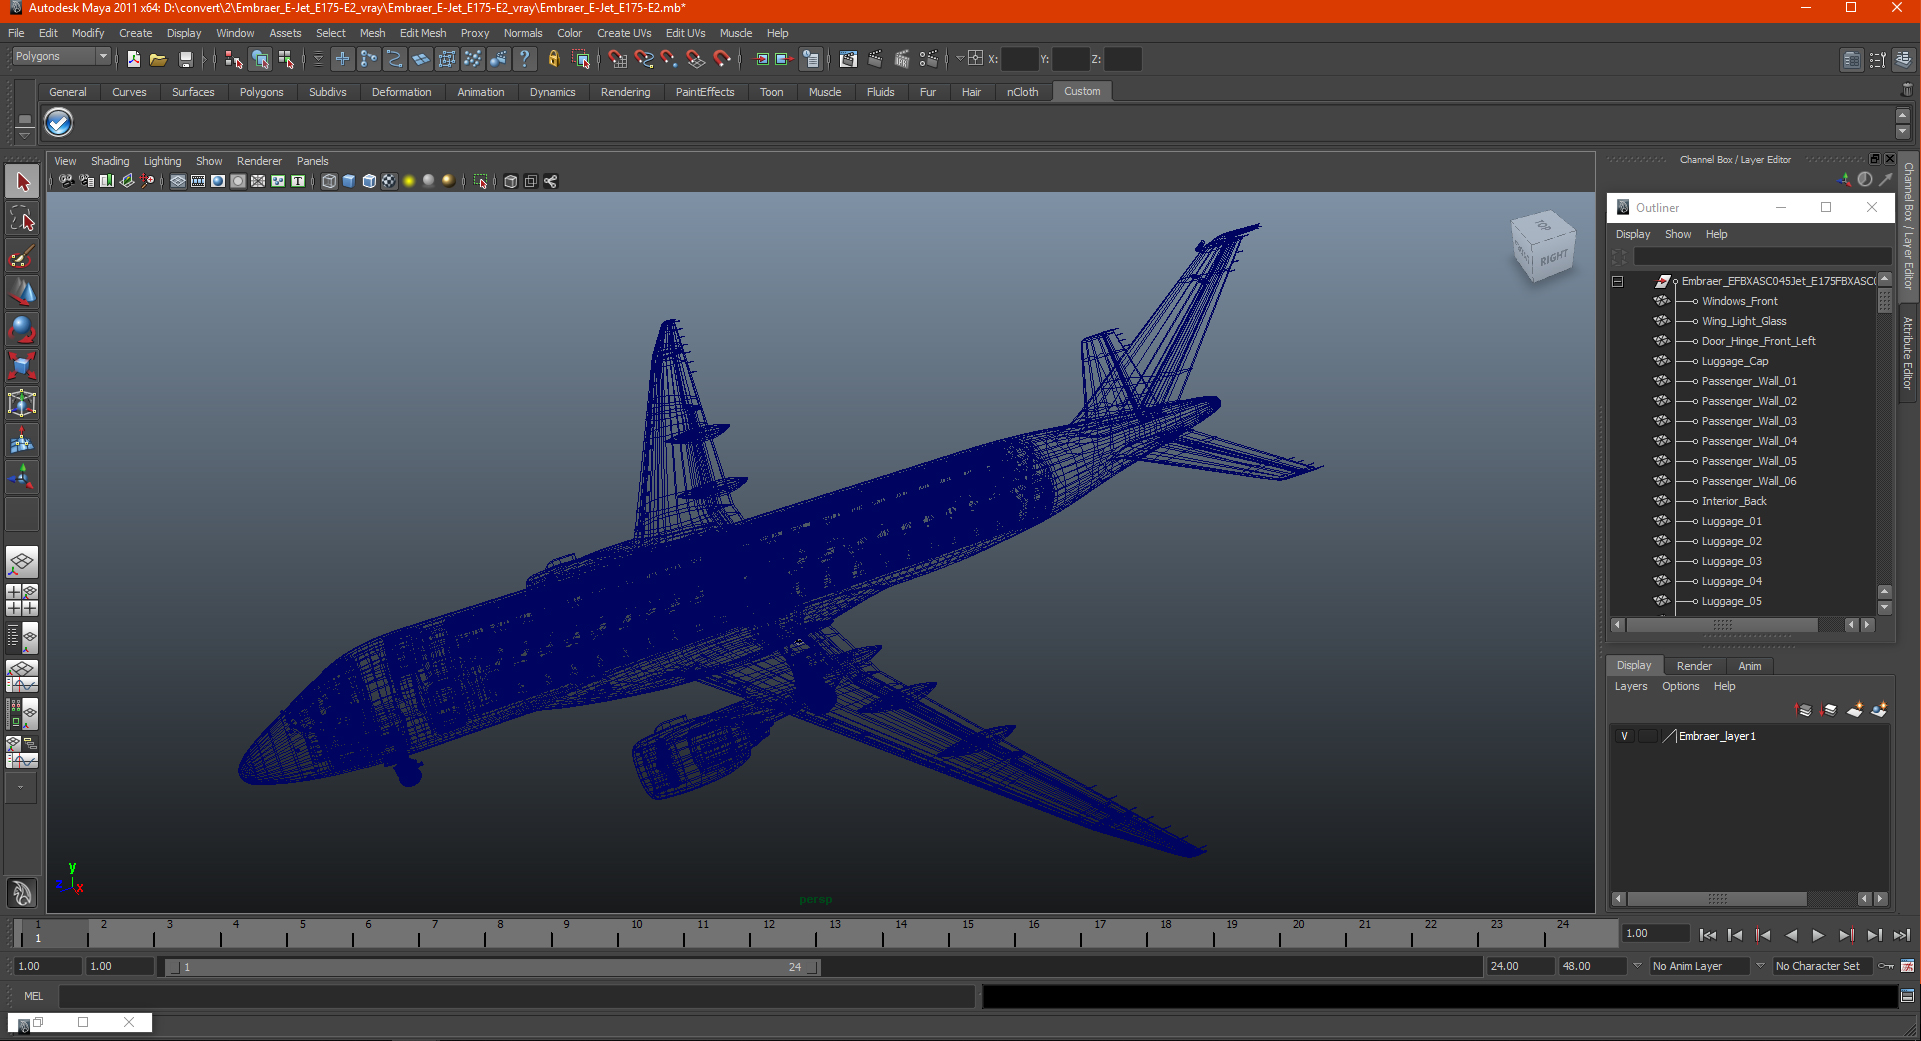Click Move layer down icon in Layer Editor

[x=1829, y=710]
